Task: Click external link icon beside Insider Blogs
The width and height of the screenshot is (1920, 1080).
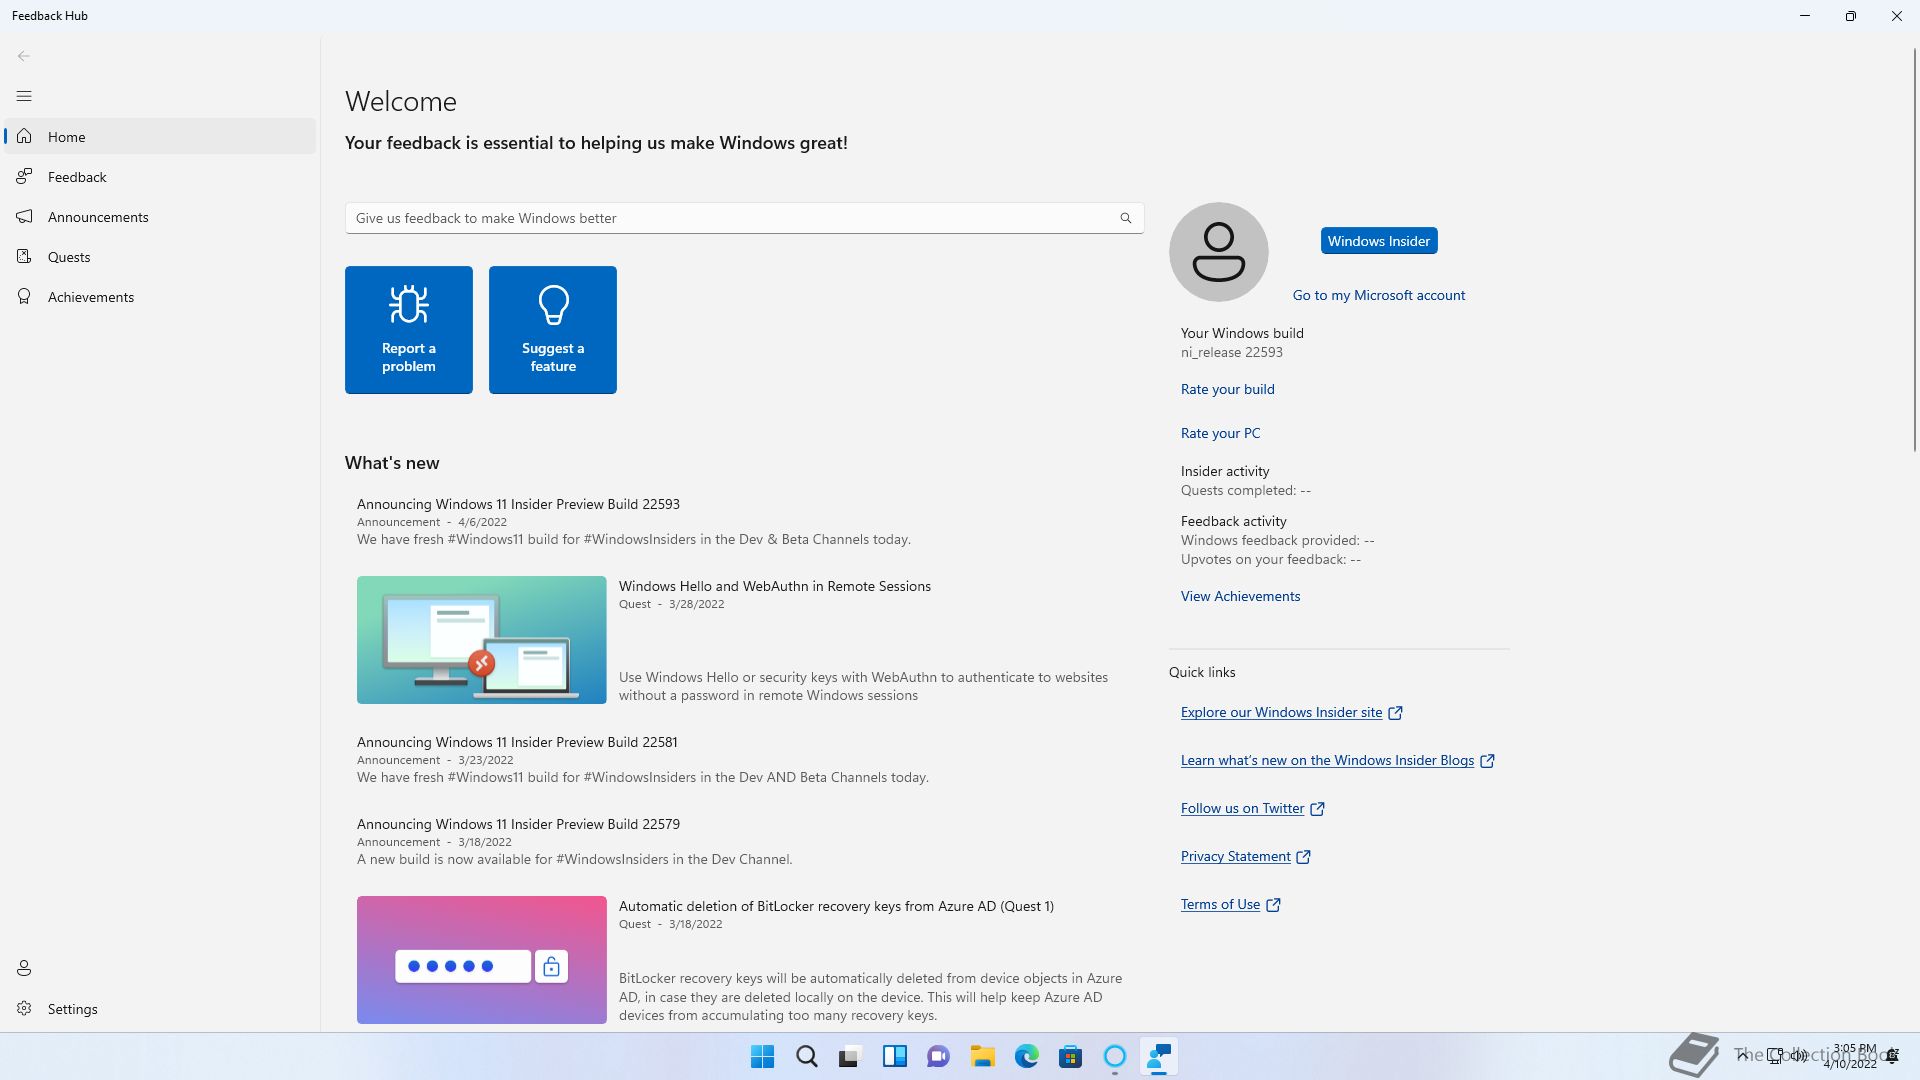Action: [1487, 761]
